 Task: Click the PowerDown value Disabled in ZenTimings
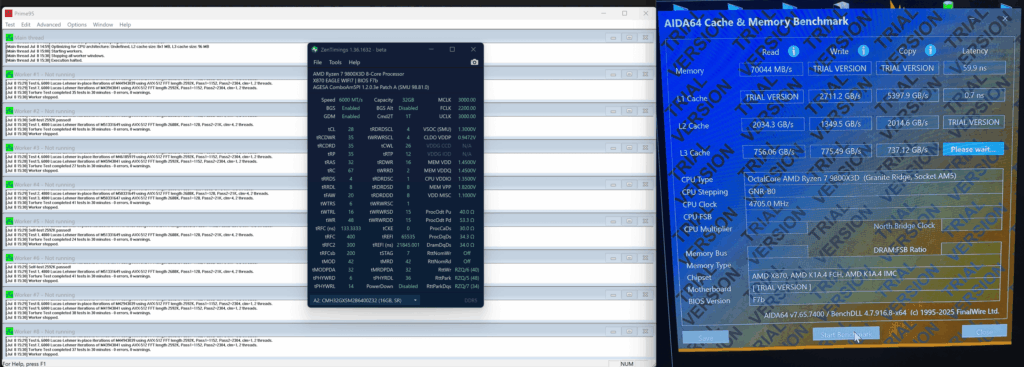point(408,285)
